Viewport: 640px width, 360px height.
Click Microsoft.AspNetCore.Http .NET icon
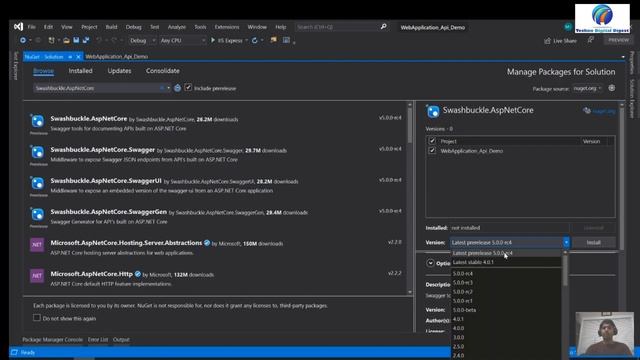[37, 276]
